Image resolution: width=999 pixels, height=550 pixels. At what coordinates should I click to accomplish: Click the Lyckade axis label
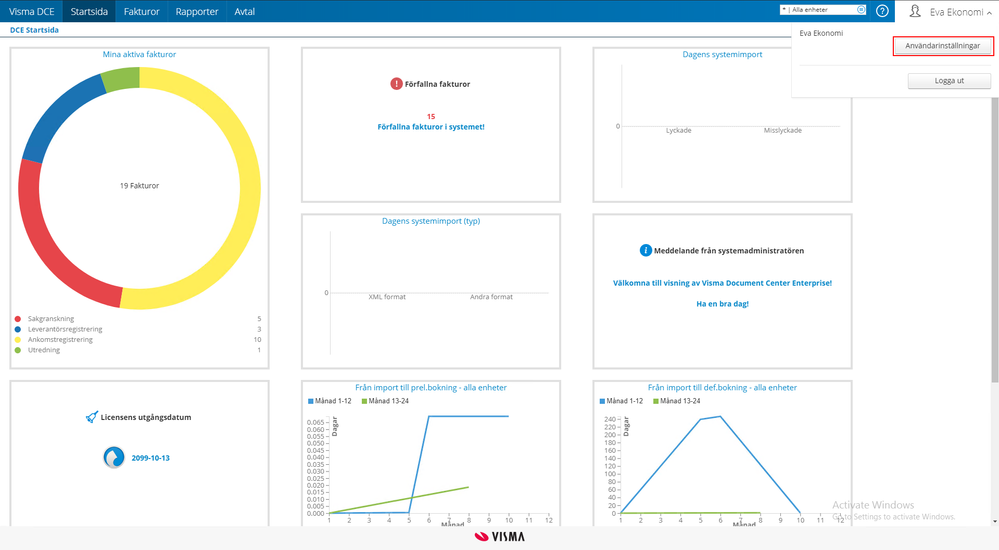coord(679,130)
